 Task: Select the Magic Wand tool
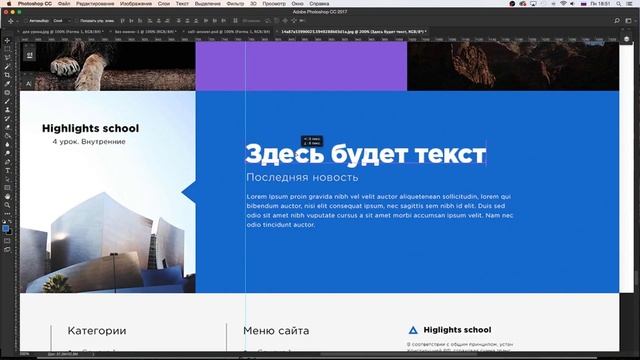[x=7, y=66]
